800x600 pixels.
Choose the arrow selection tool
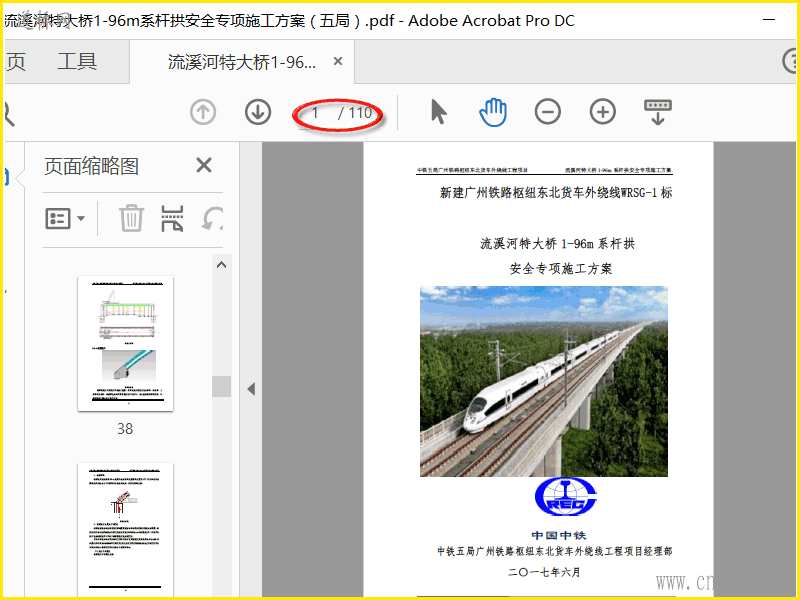click(x=438, y=112)
